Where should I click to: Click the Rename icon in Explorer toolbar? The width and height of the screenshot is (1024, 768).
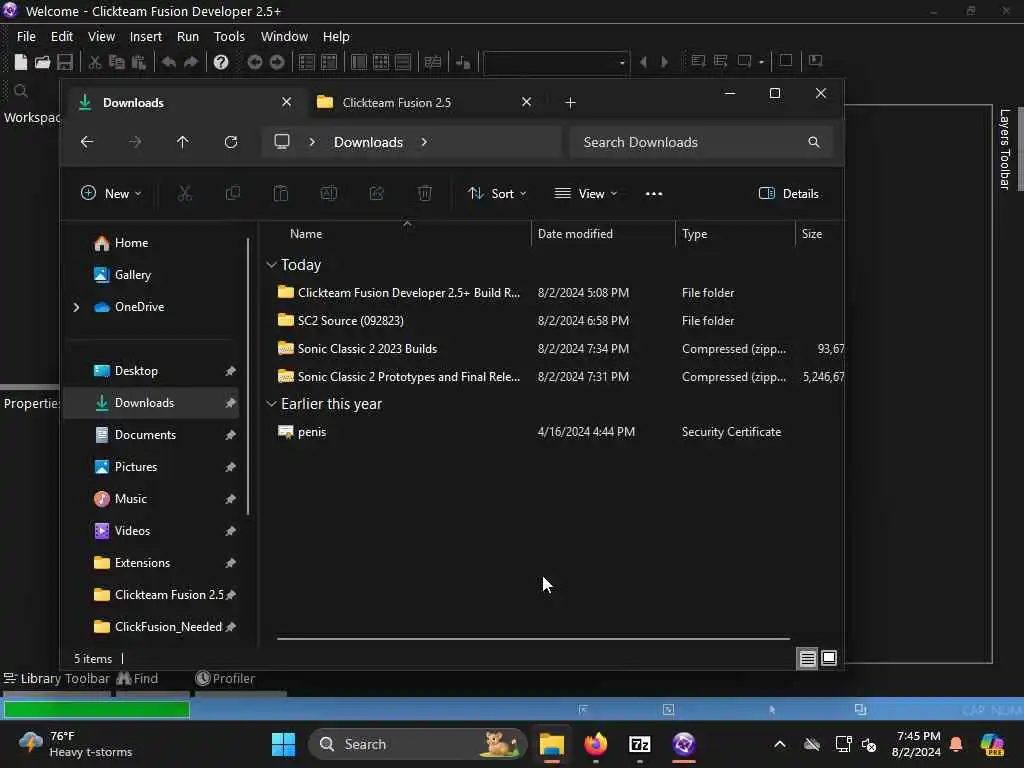coord(328,193)
